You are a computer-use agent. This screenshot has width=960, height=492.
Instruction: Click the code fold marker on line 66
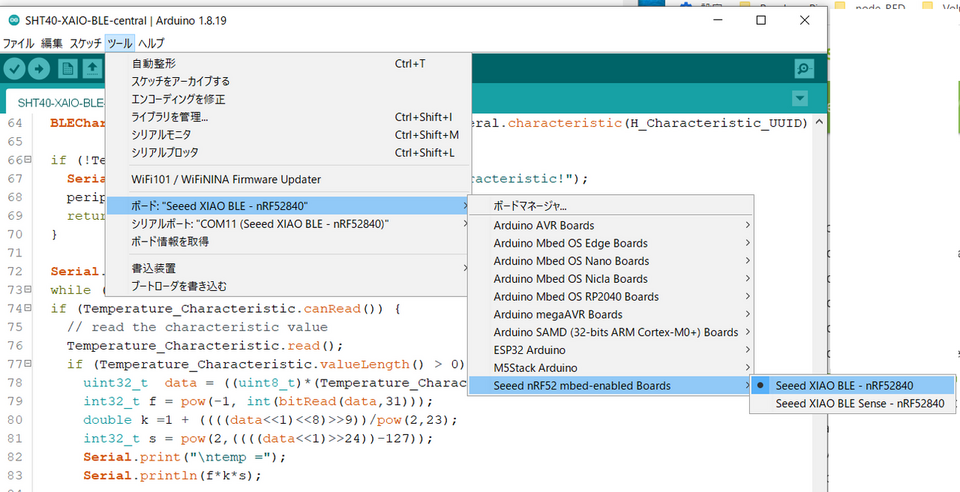[26, 160]
